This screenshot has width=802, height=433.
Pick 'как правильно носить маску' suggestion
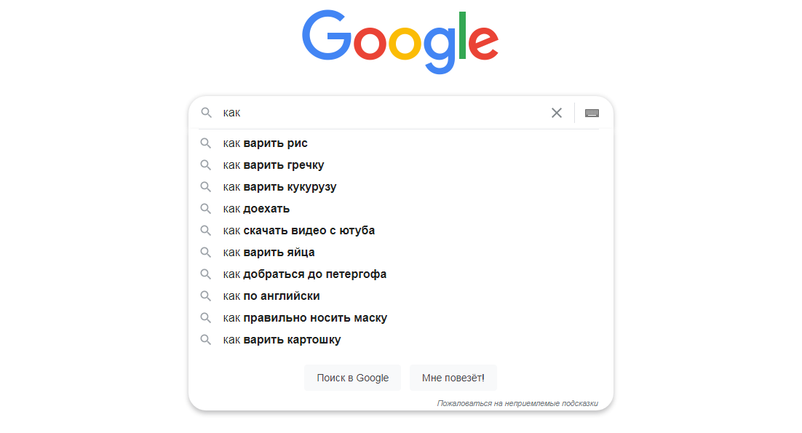[304, 318]
